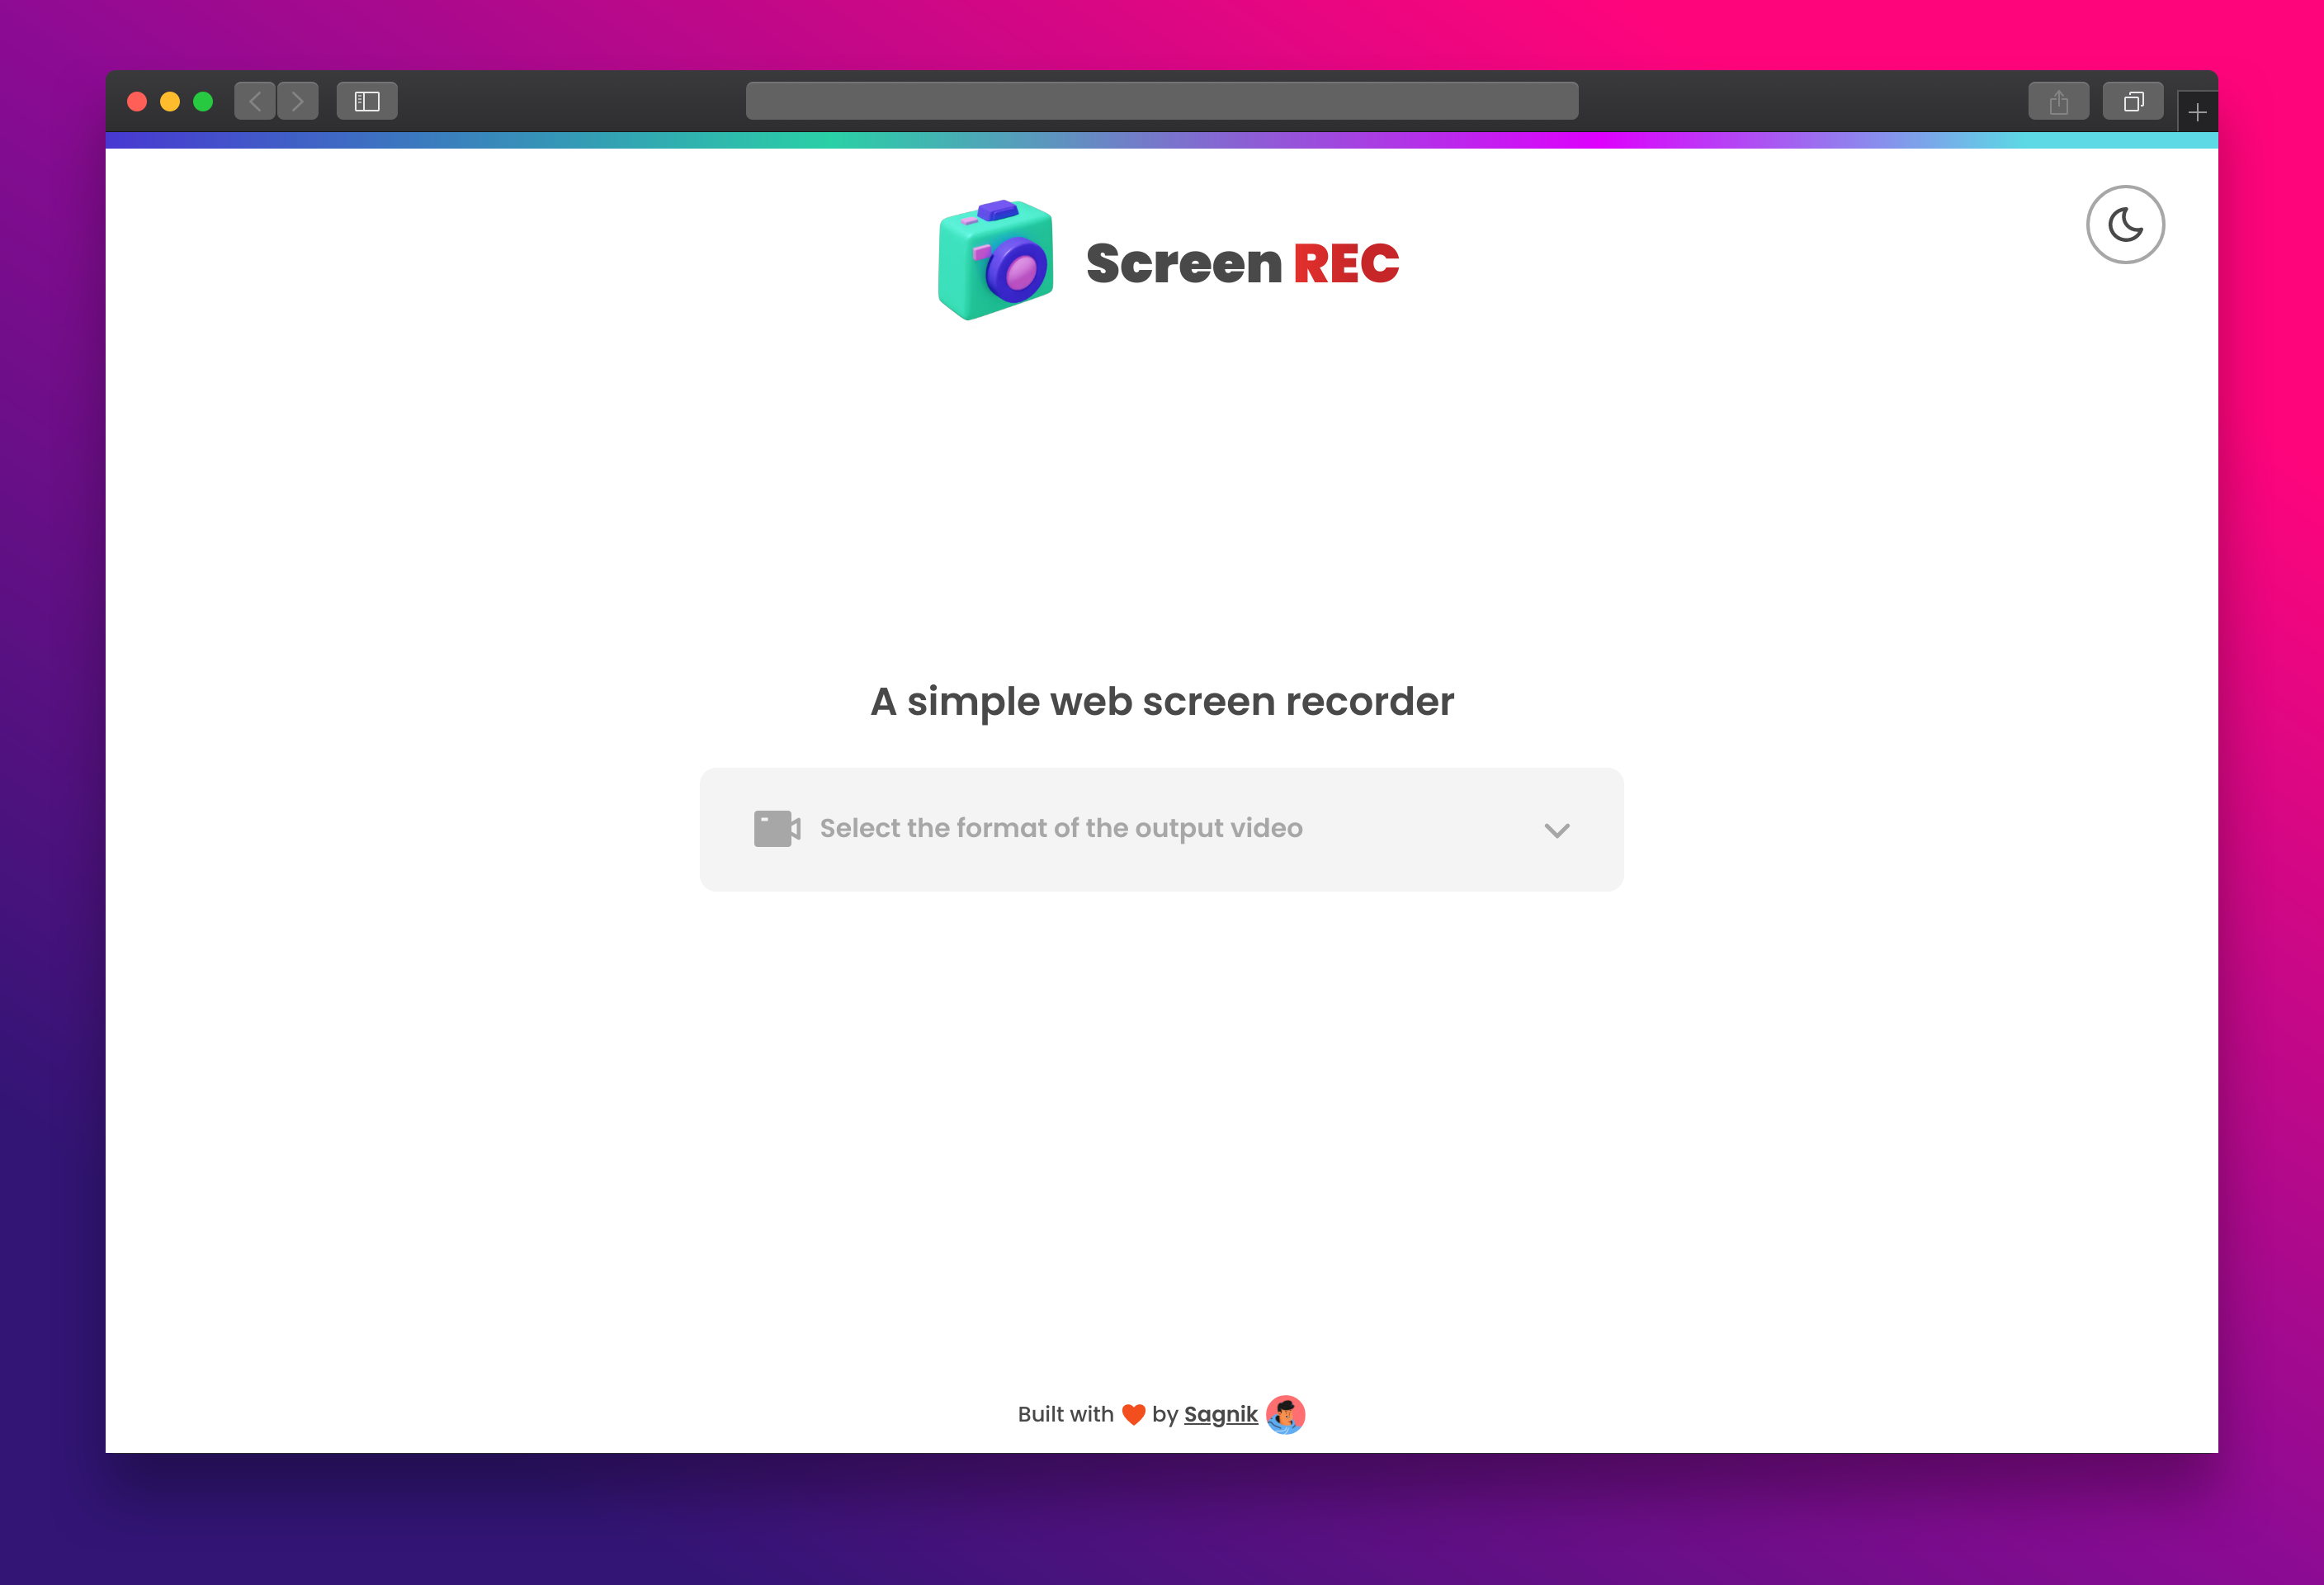
Task: Show all tabs overview button
Action: pos(2132,101)
